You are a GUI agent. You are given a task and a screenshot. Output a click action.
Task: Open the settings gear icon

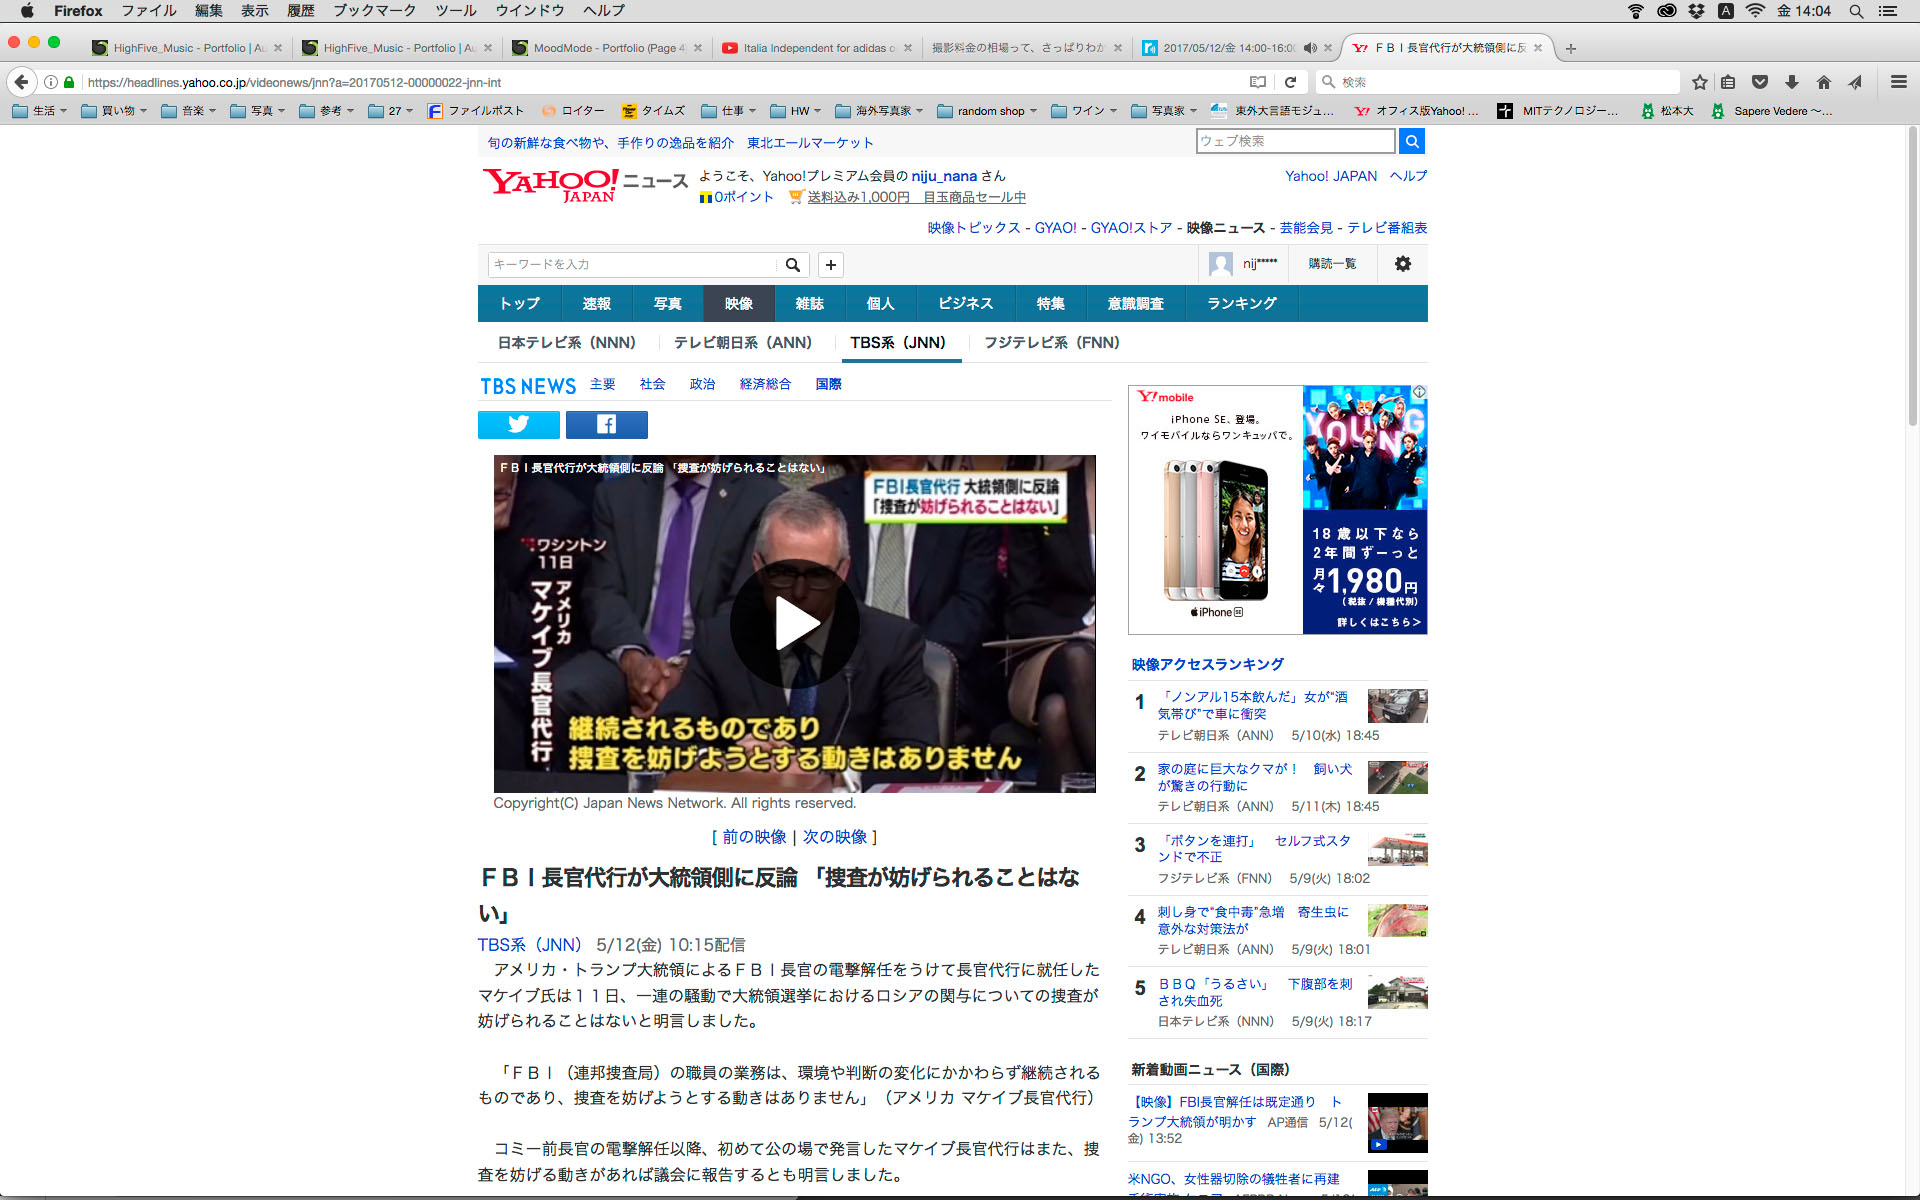click(x=1402, y=264)
